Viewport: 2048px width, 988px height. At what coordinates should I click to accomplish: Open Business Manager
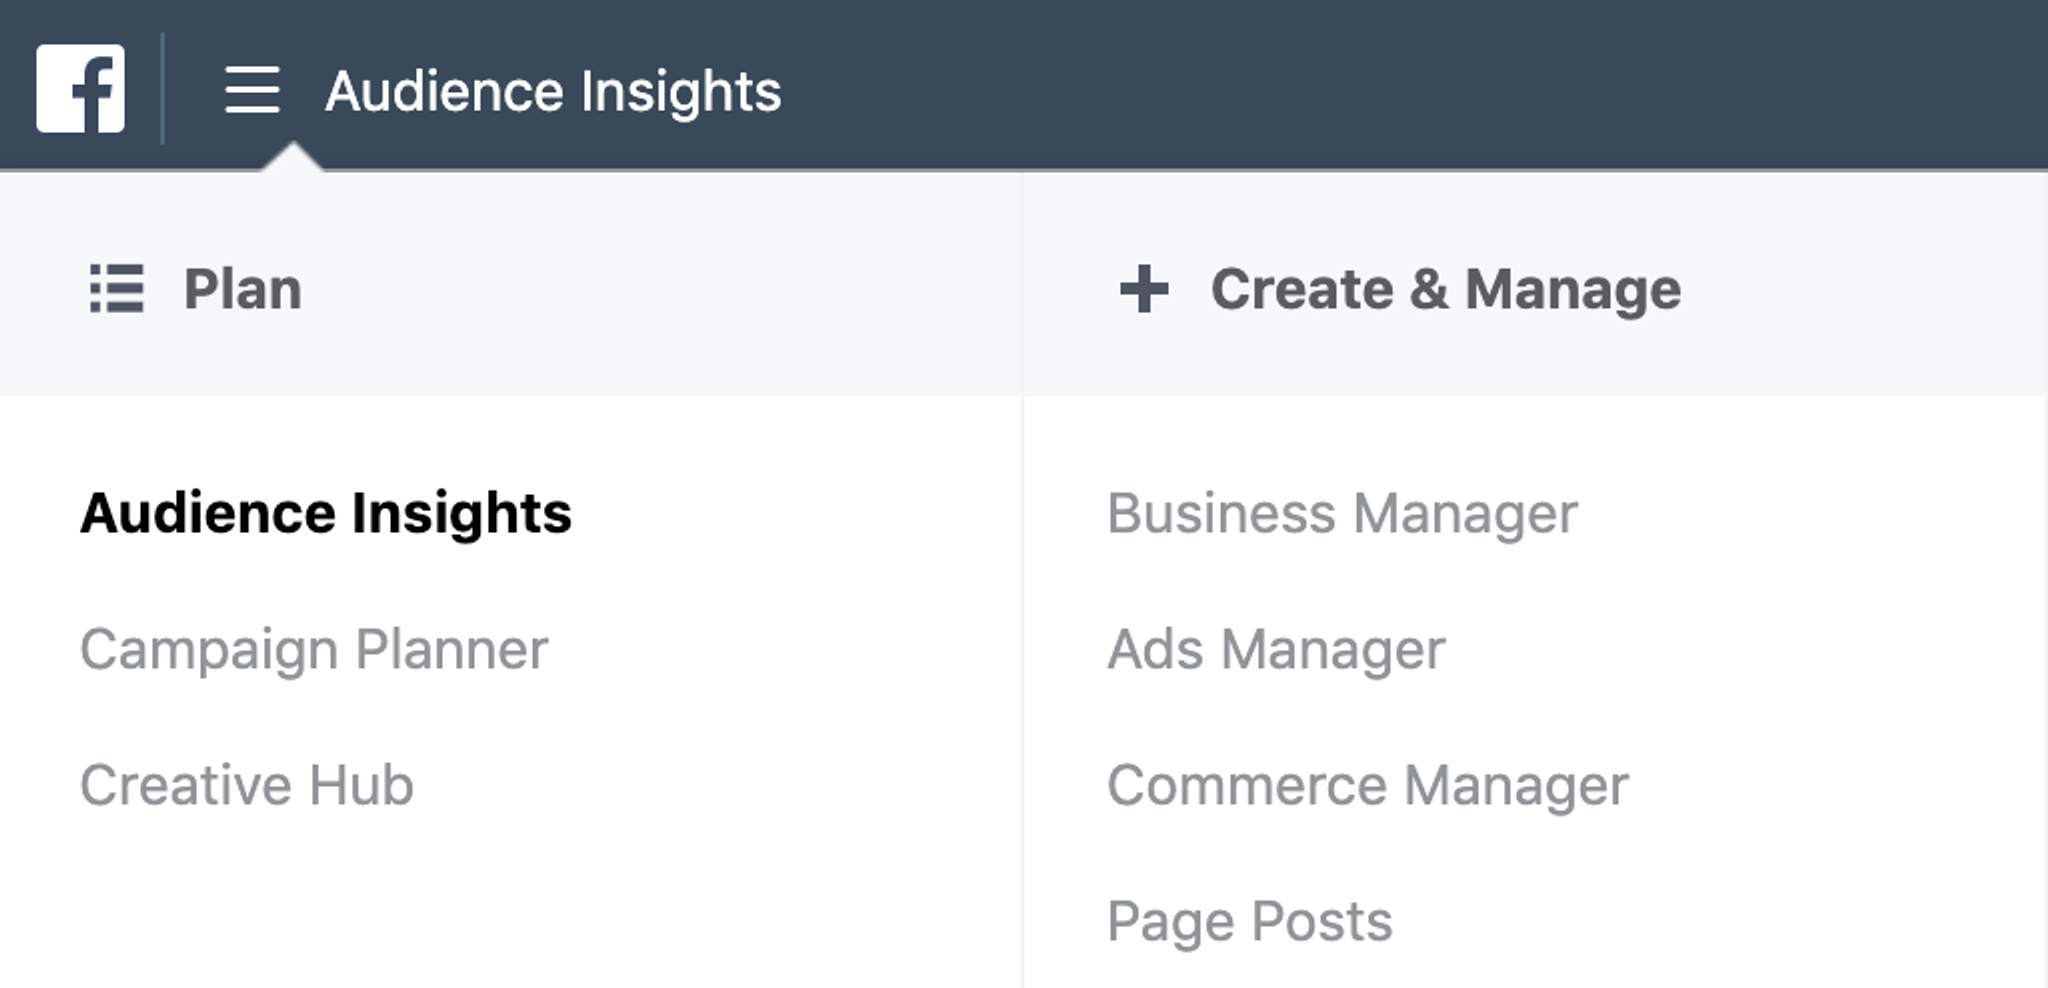click(x=1342, y=514)
